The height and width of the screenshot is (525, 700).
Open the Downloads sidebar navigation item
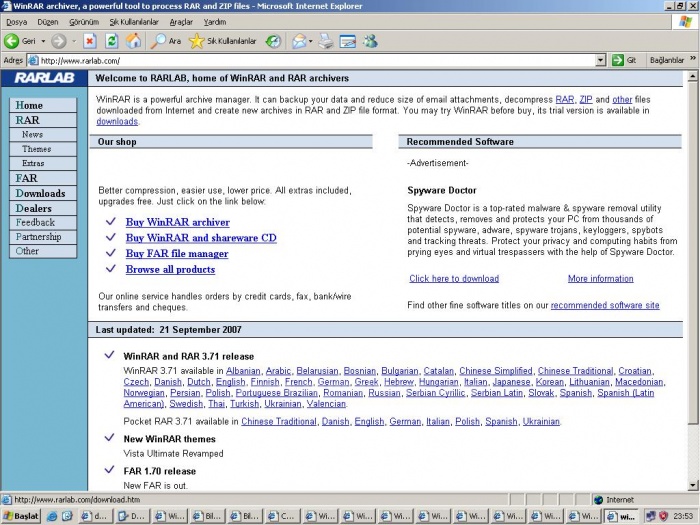(x=40, y=193)
